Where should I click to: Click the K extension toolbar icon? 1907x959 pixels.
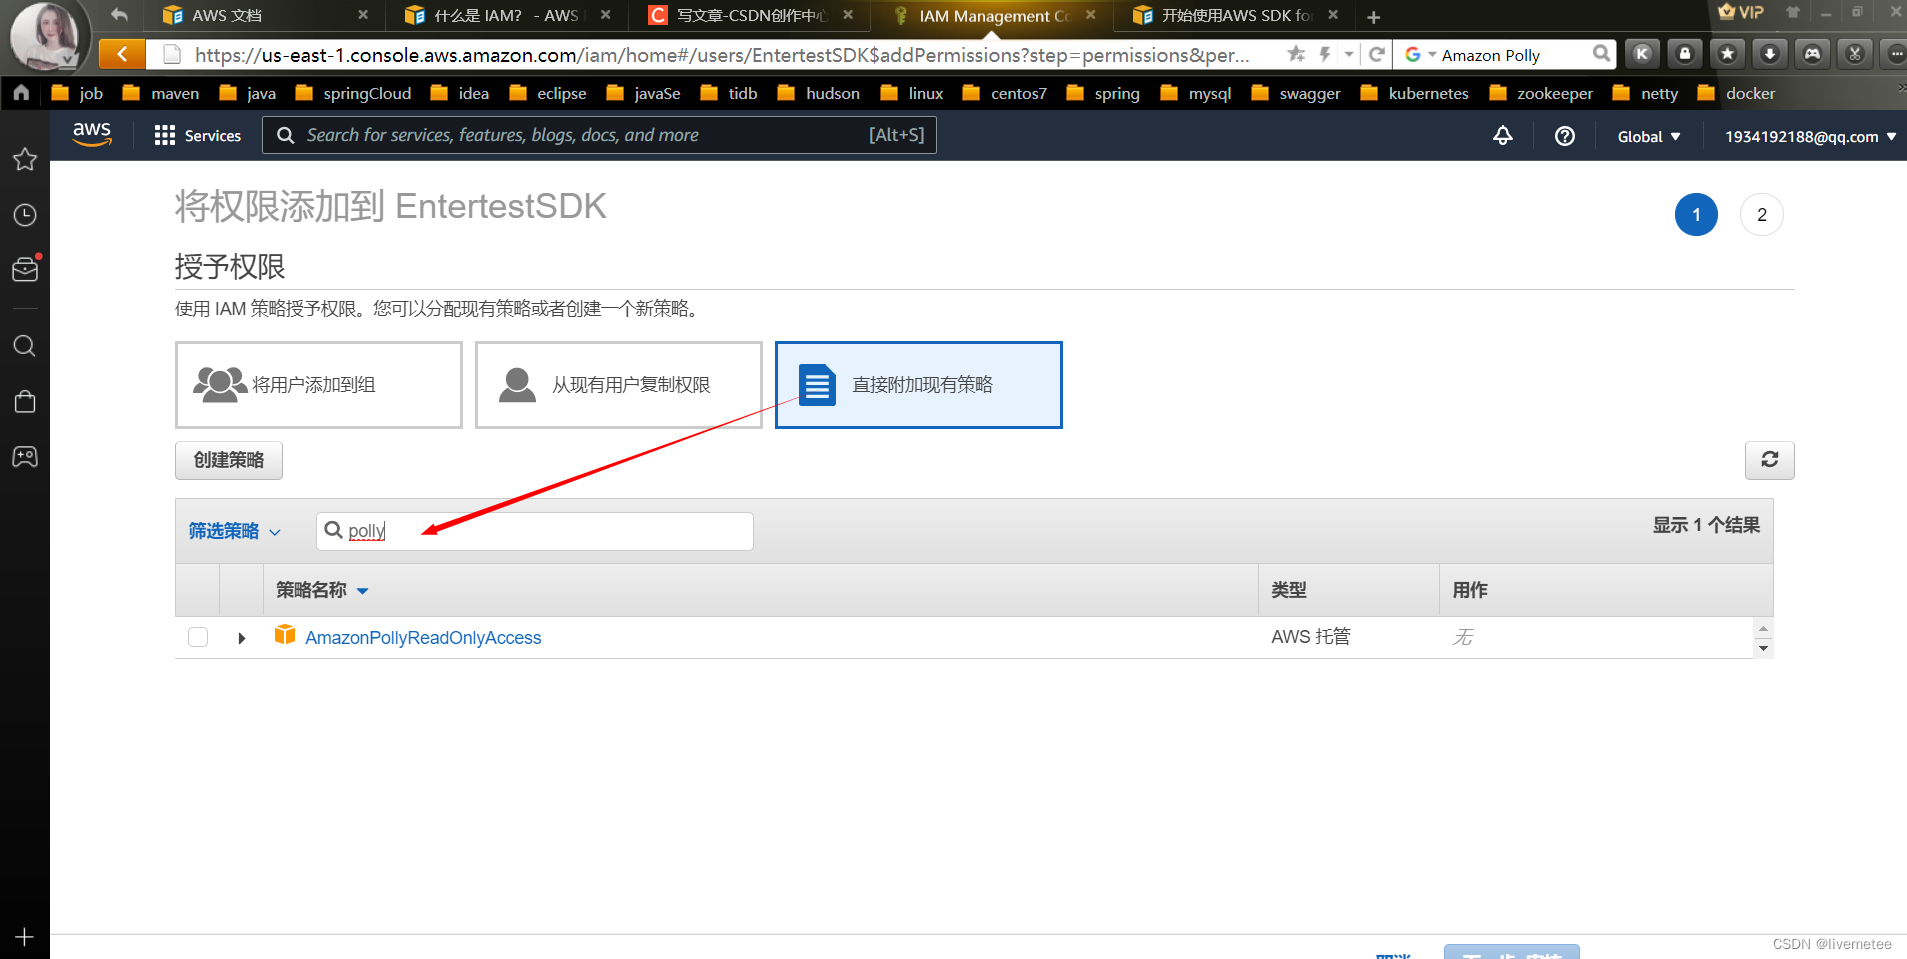tap(1642, 54)
